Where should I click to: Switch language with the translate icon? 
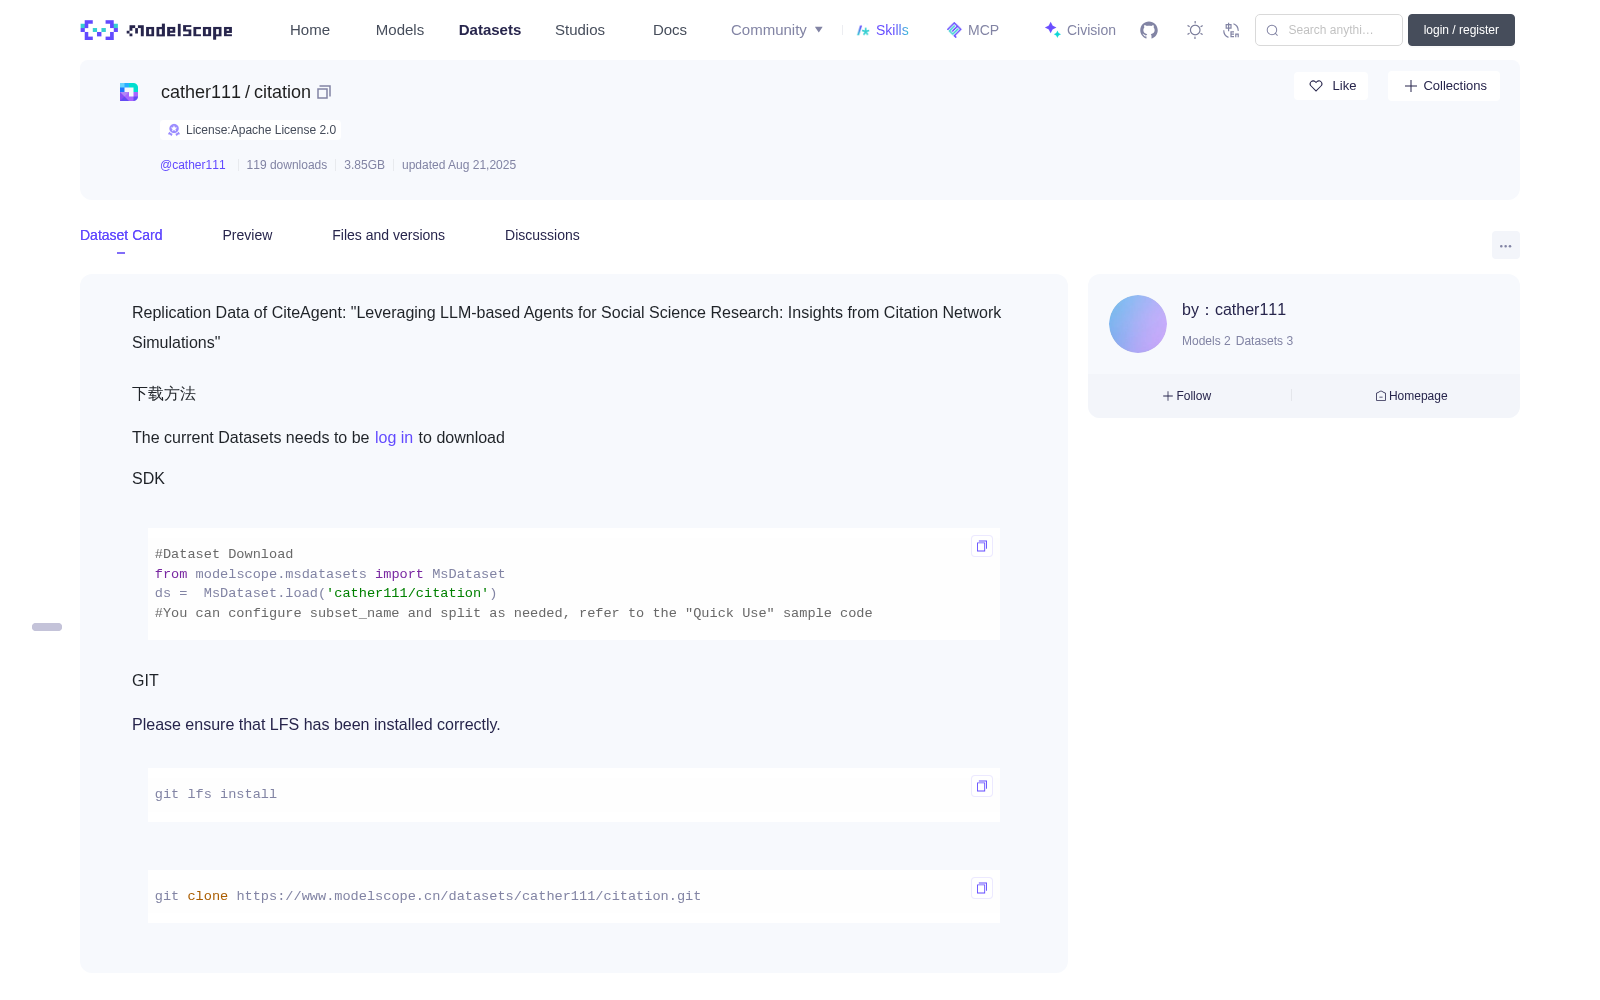tap(1231, 30)
